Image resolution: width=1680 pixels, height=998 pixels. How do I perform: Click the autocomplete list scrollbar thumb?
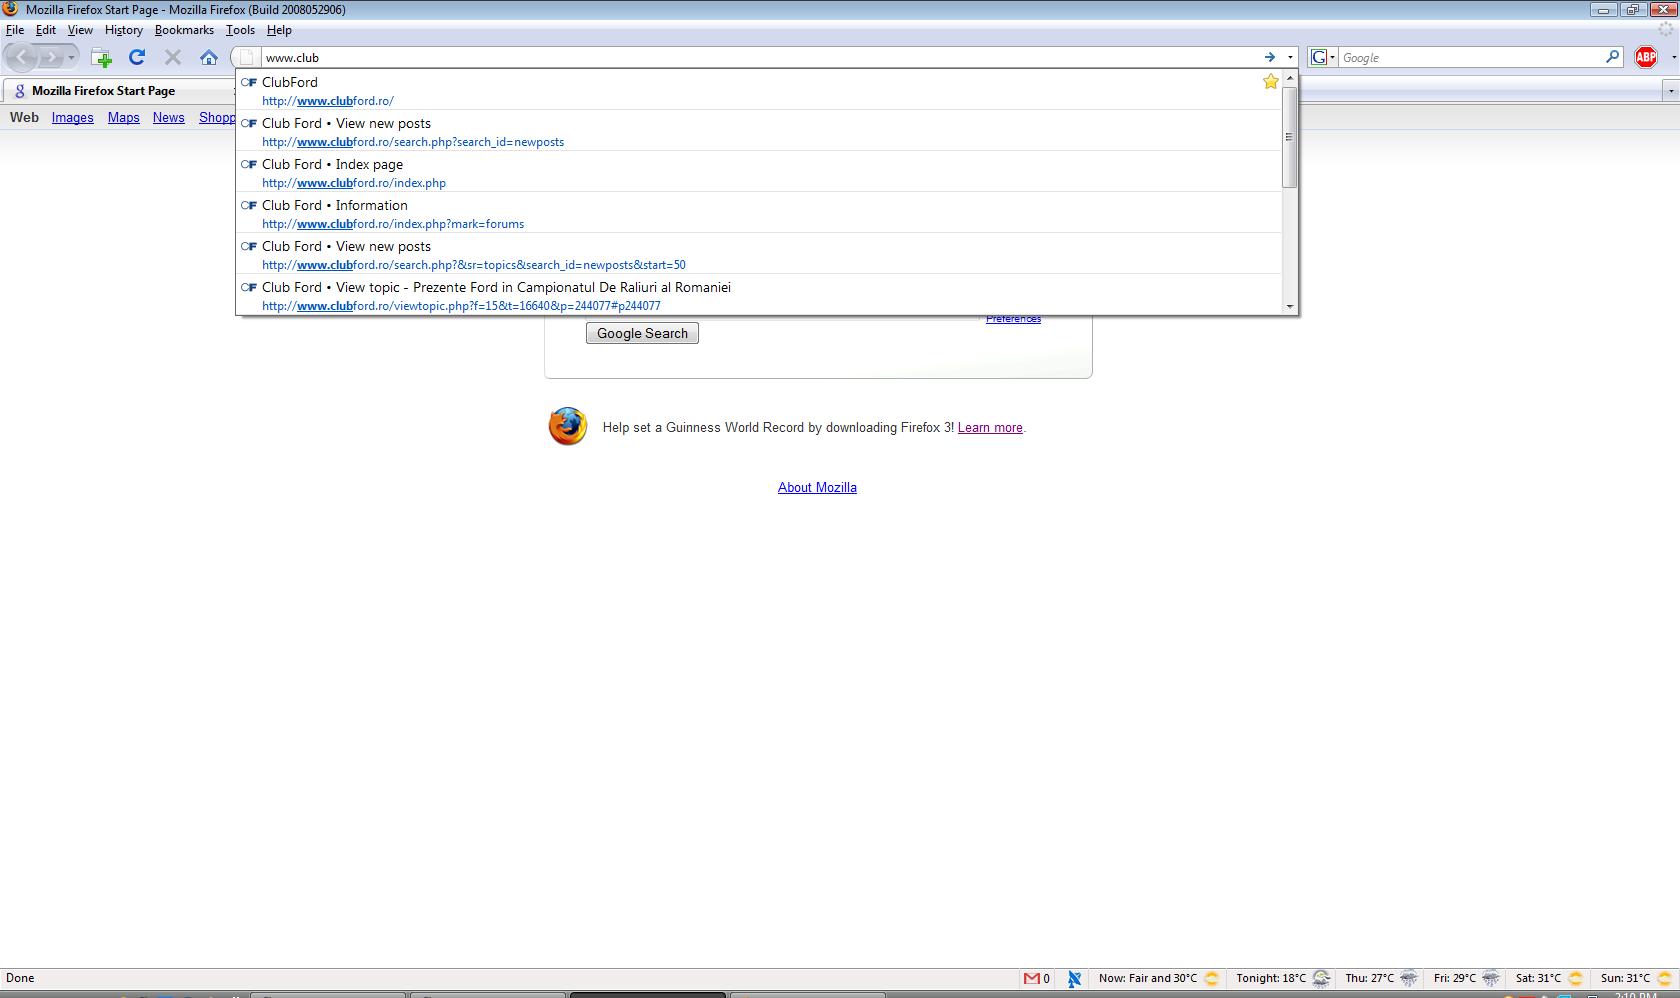click(x=1289, y=137)
